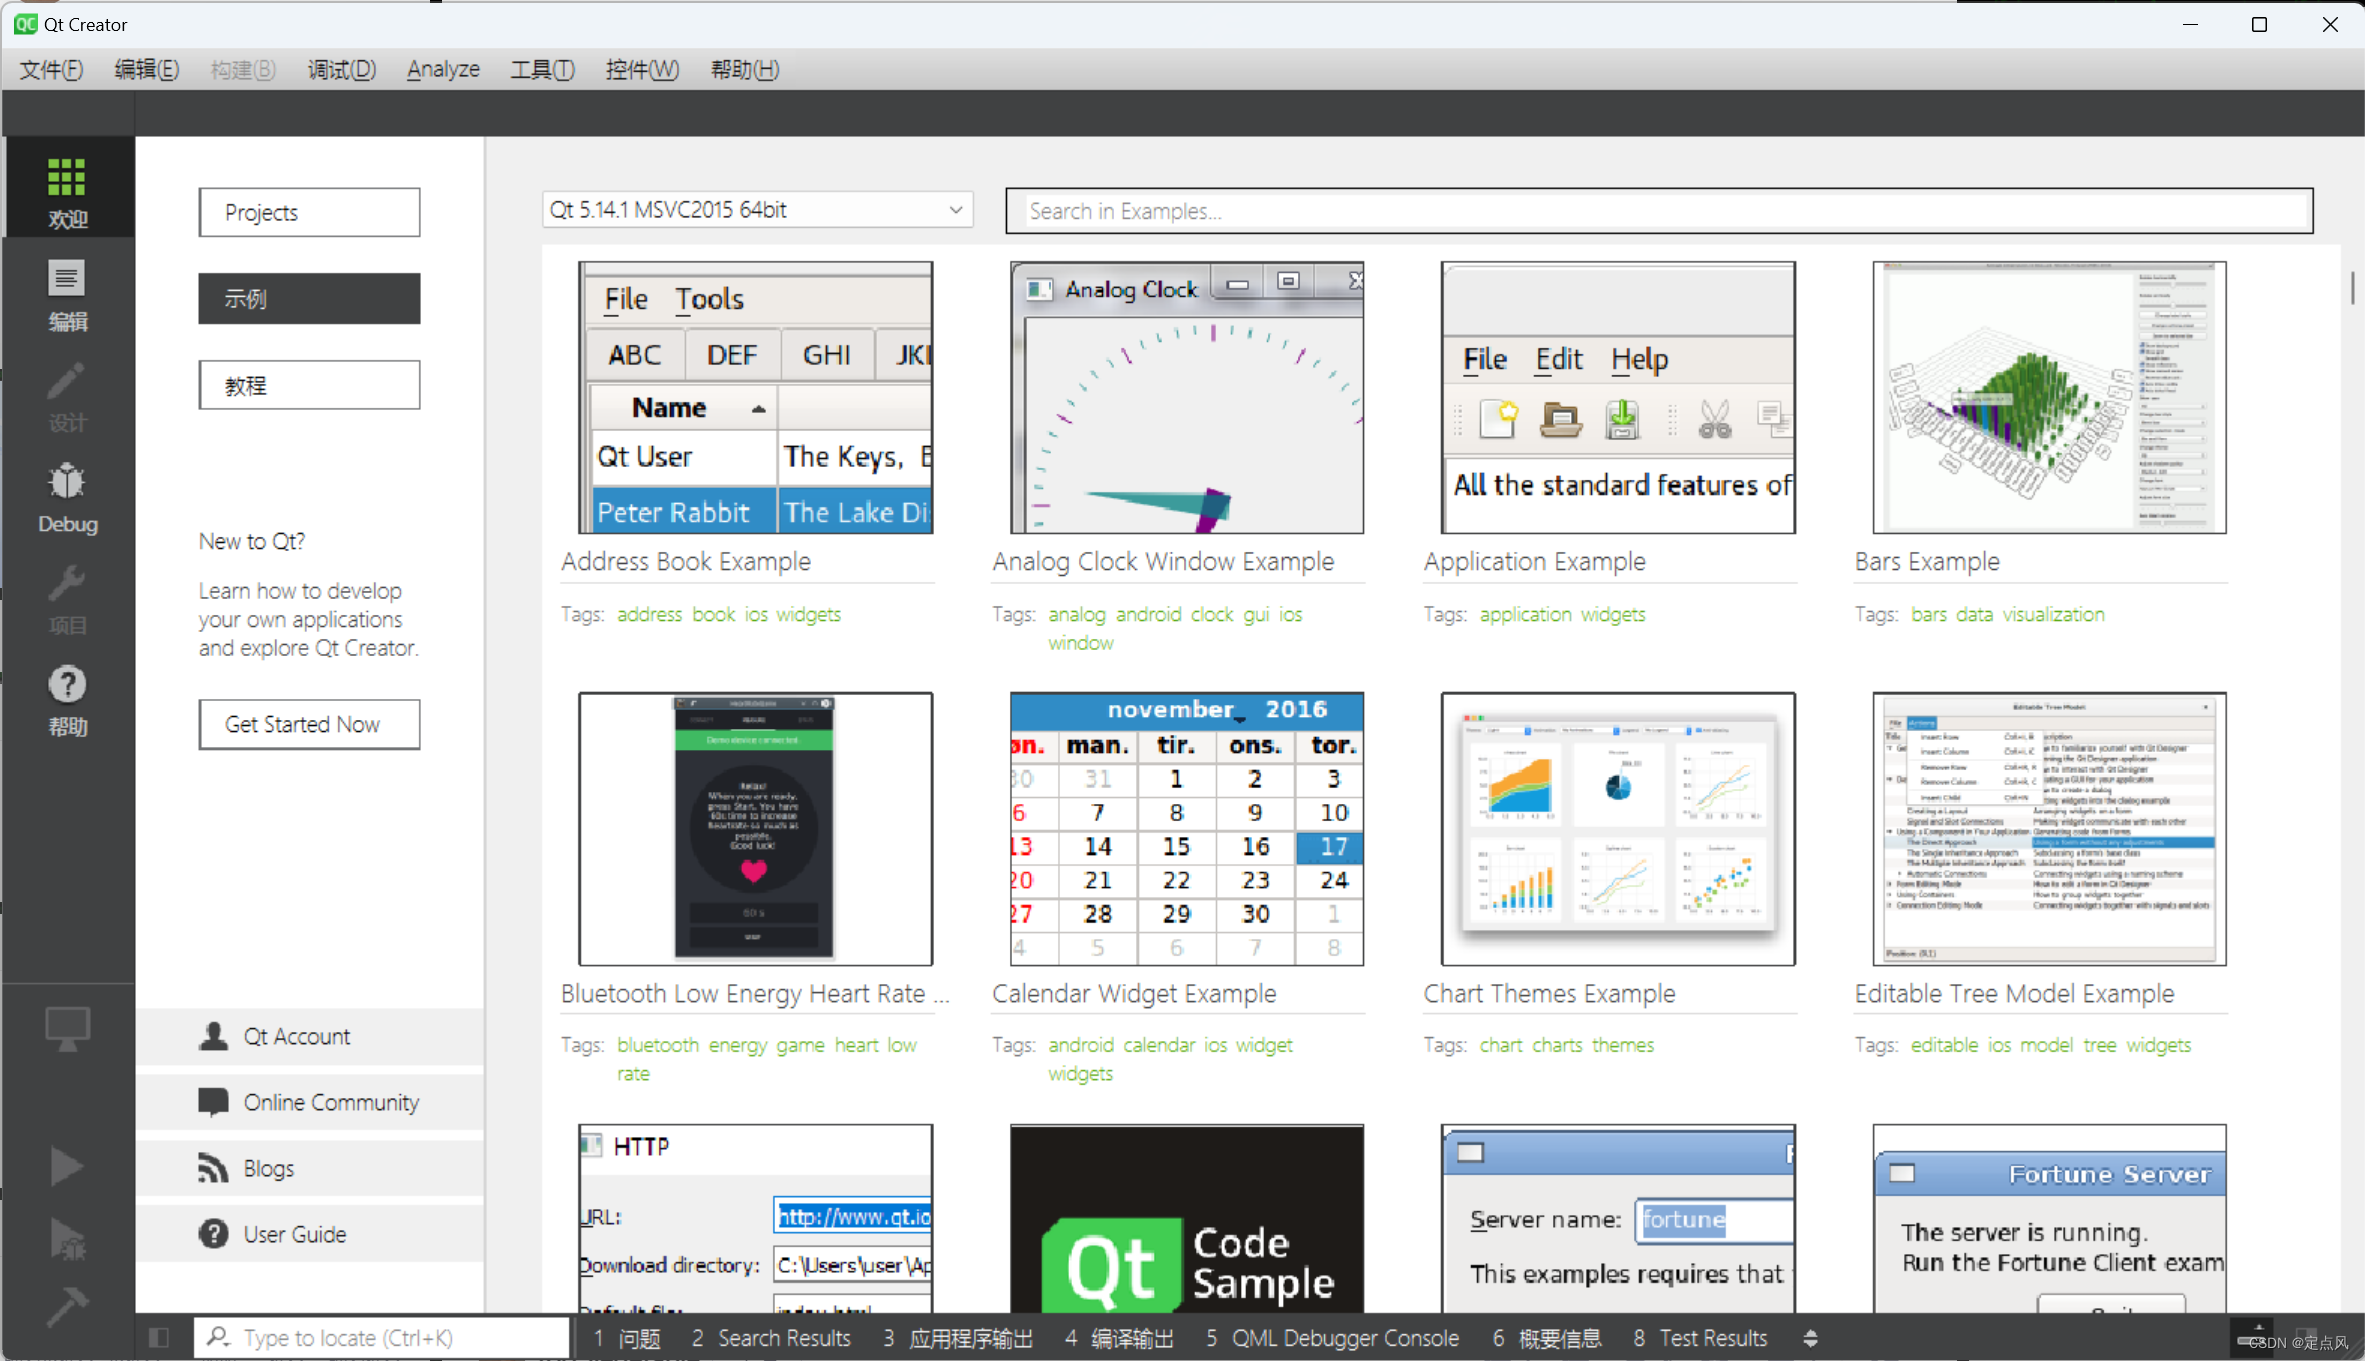The height and width of the screenshot is (1361, 2365).
Task: Open the Edit mode in sidebar
Action: [x=67, y=295]
